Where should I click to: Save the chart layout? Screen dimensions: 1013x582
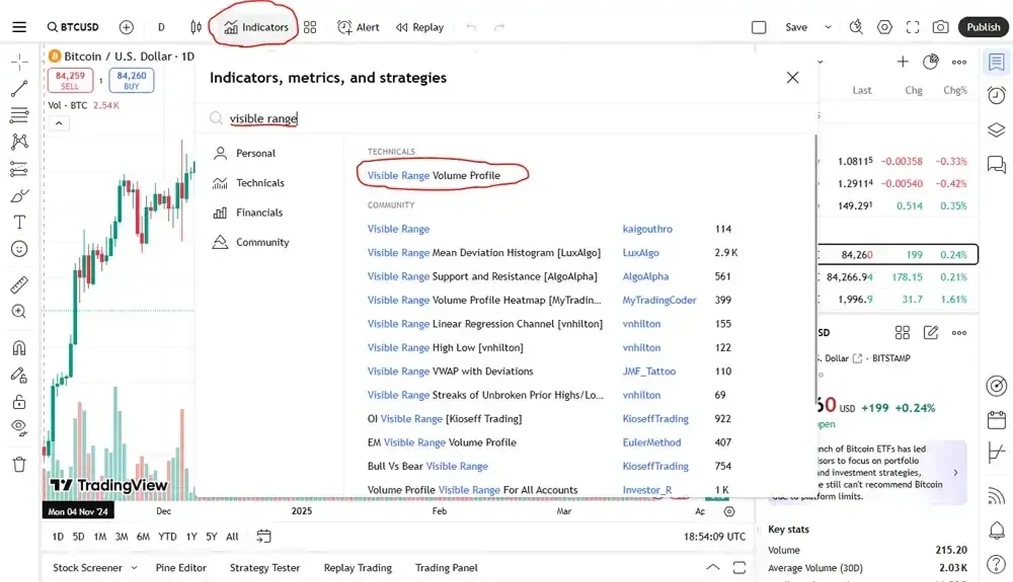(796, 27)
